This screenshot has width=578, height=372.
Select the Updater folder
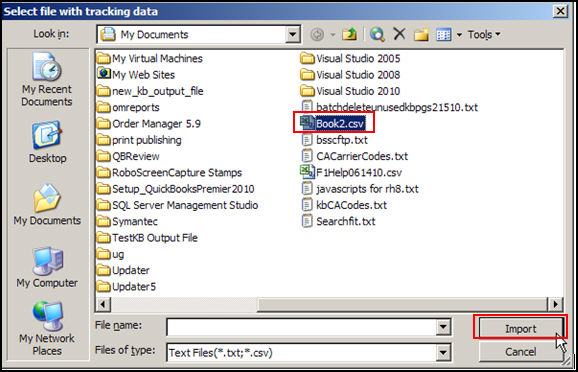coord(123,270)
